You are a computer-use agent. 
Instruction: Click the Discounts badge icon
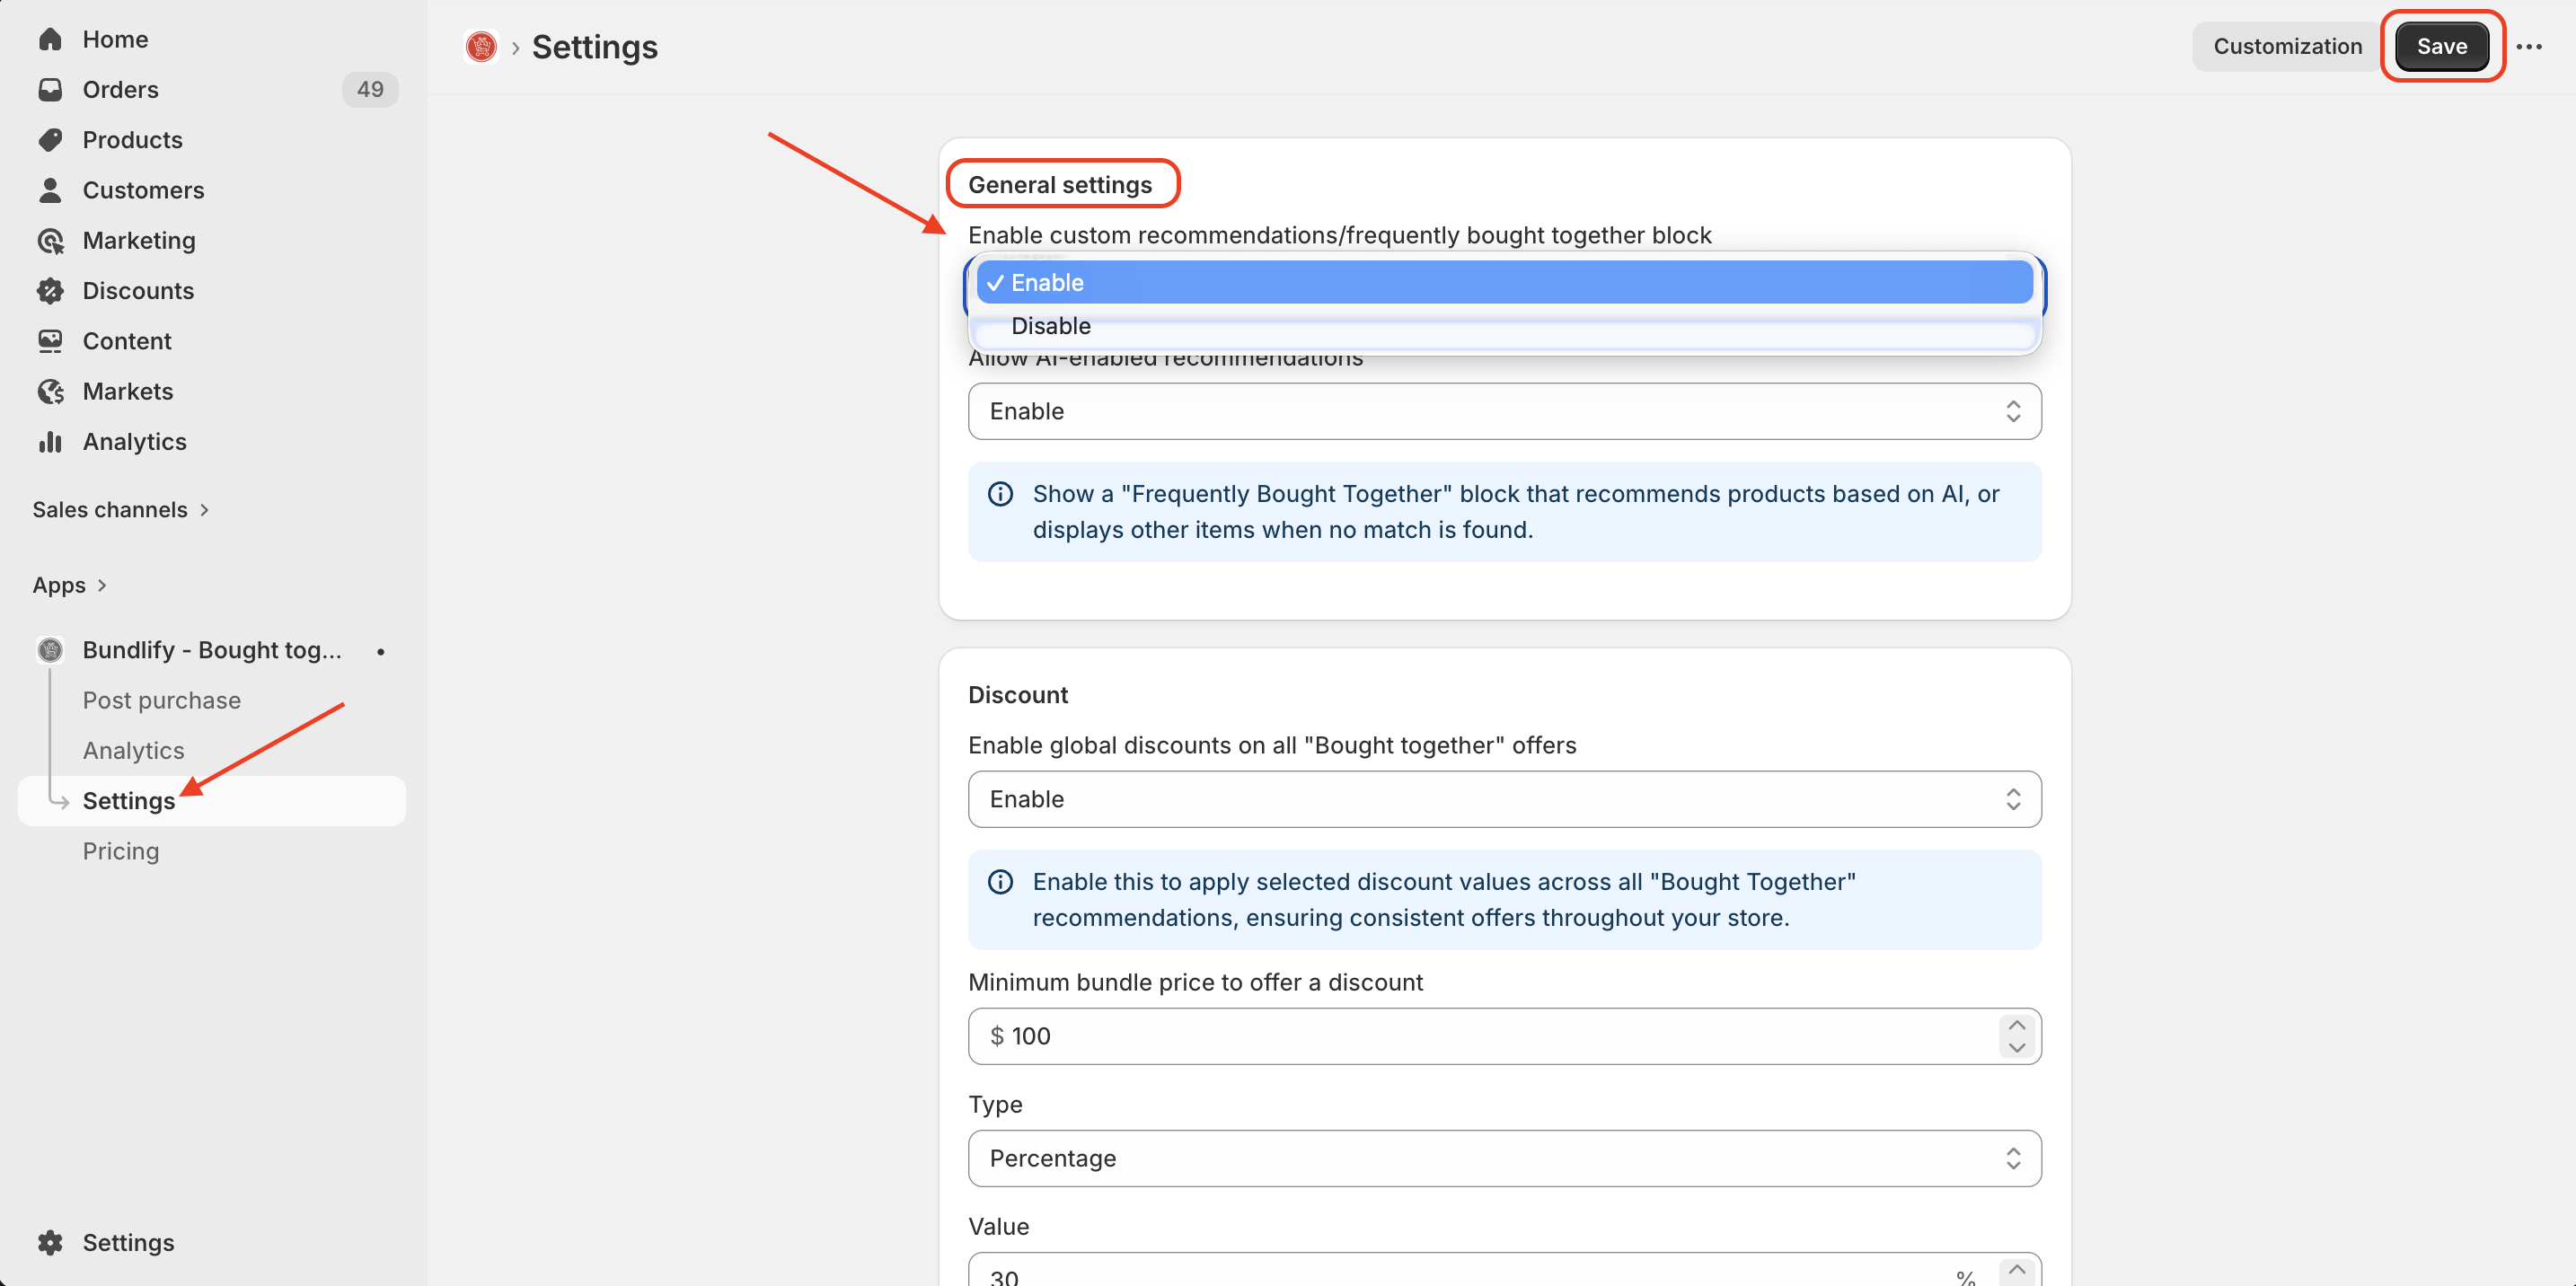point(50,291)
